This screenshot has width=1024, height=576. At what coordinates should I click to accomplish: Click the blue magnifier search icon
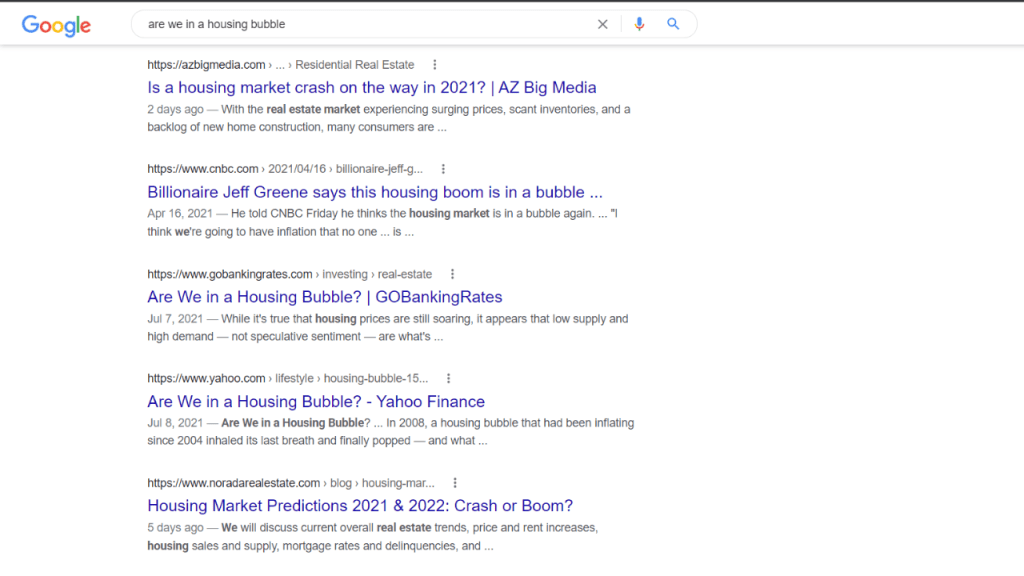pos(673,23)
